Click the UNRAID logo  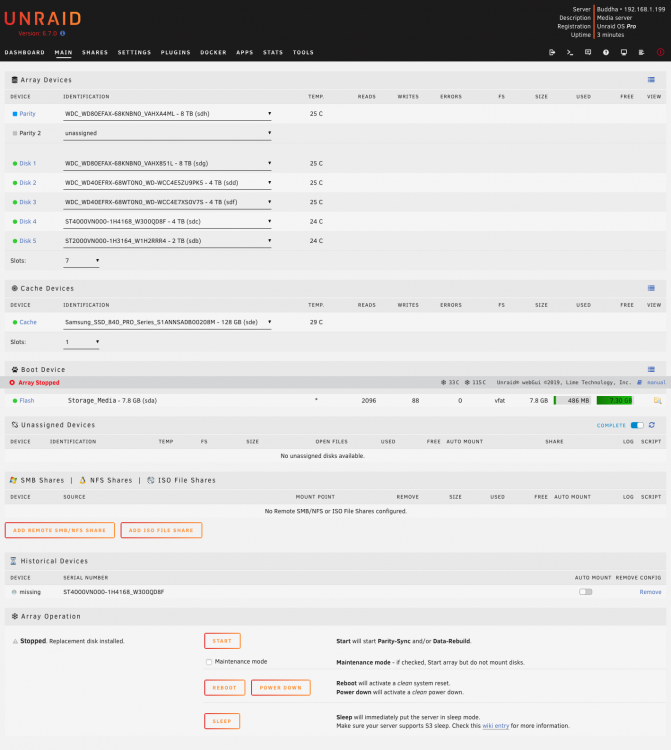pos(43,19)
